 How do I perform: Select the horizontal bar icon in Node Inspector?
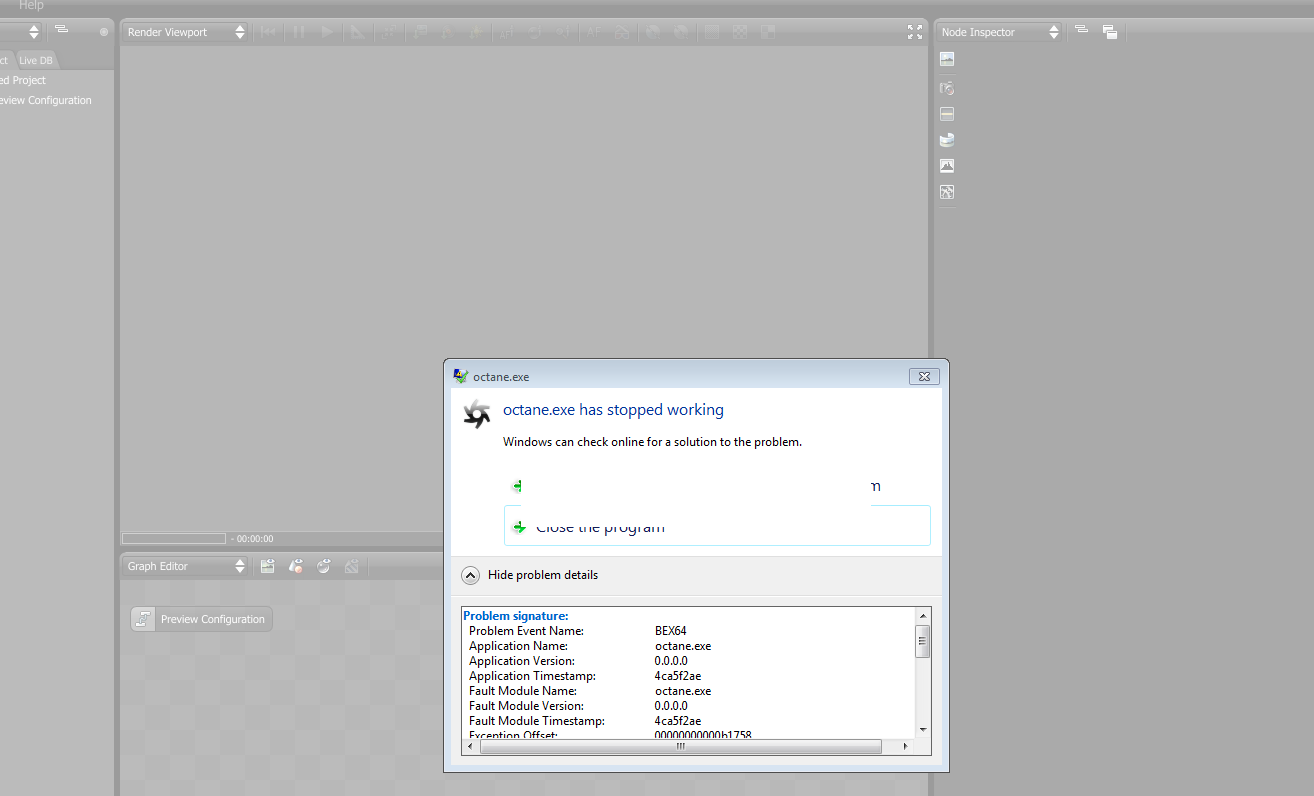point(947,114)
